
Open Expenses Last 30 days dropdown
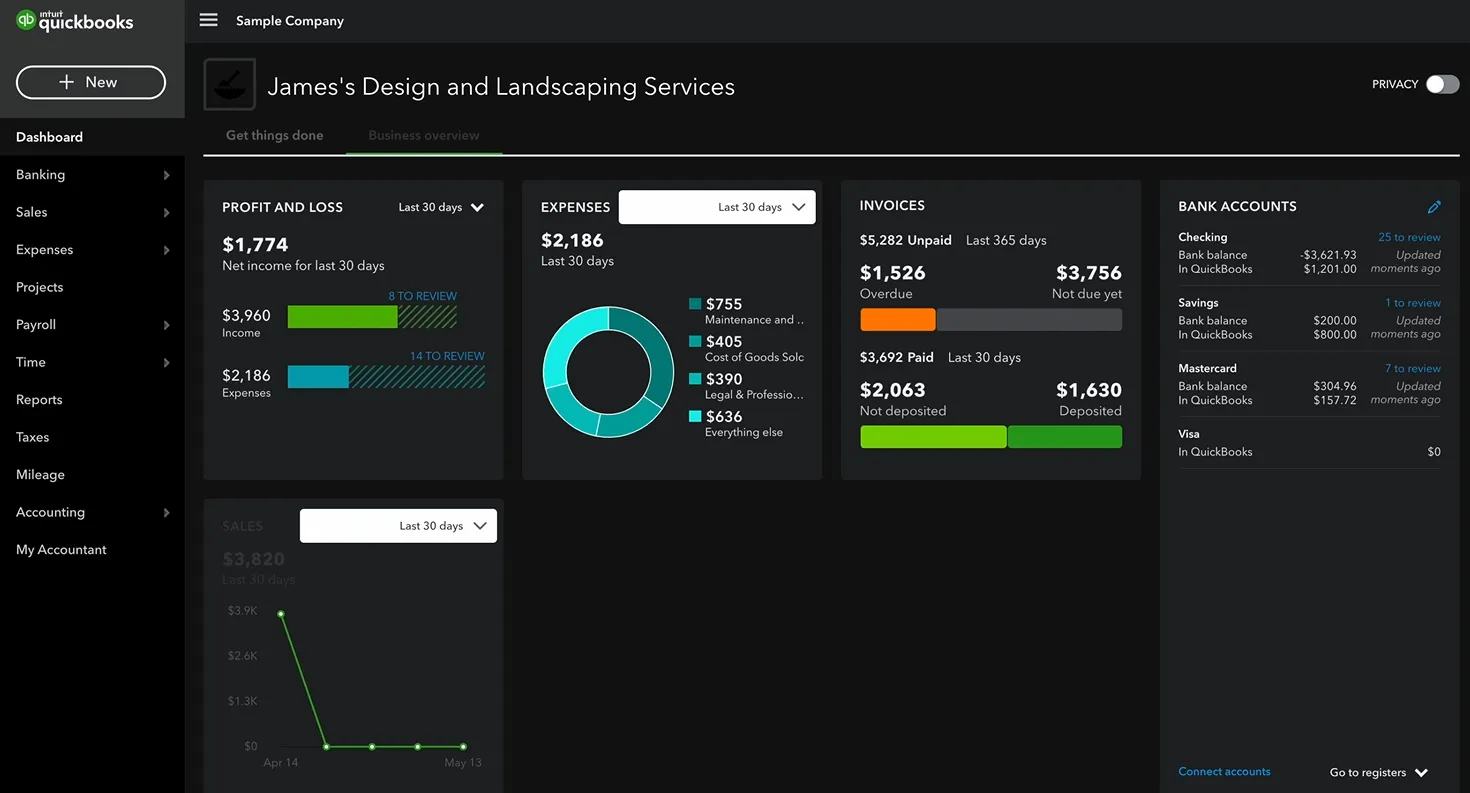click(717, 207)
